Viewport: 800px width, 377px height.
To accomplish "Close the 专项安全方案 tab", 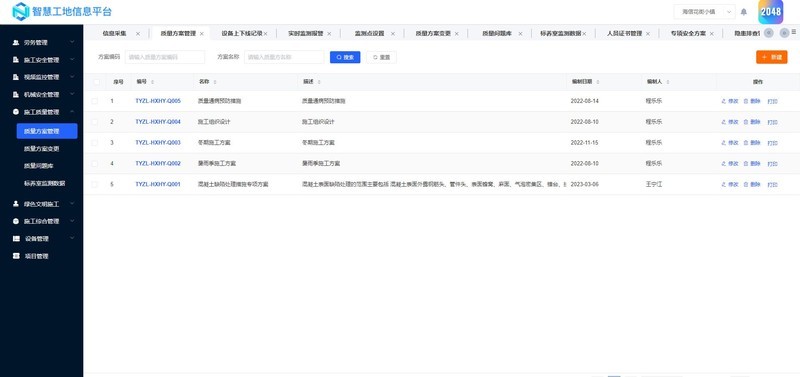I will tap(712, 34).
